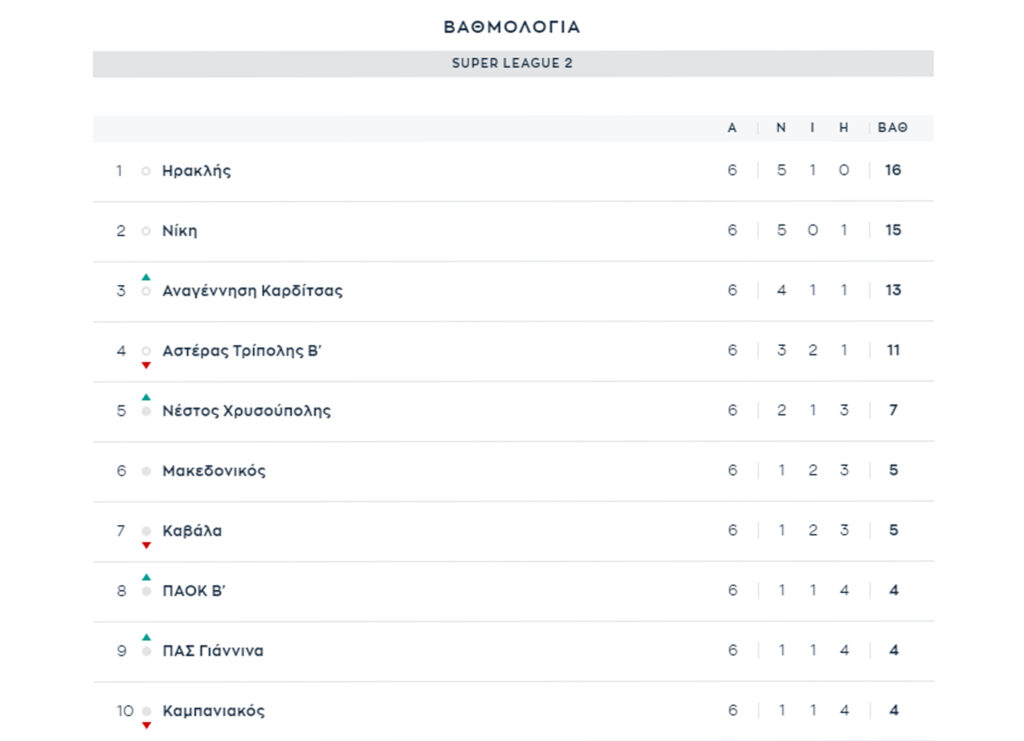Click red down arrow beside Καμπανιακός
Viewport: 1024px width, 741px height.
point(146,725)
